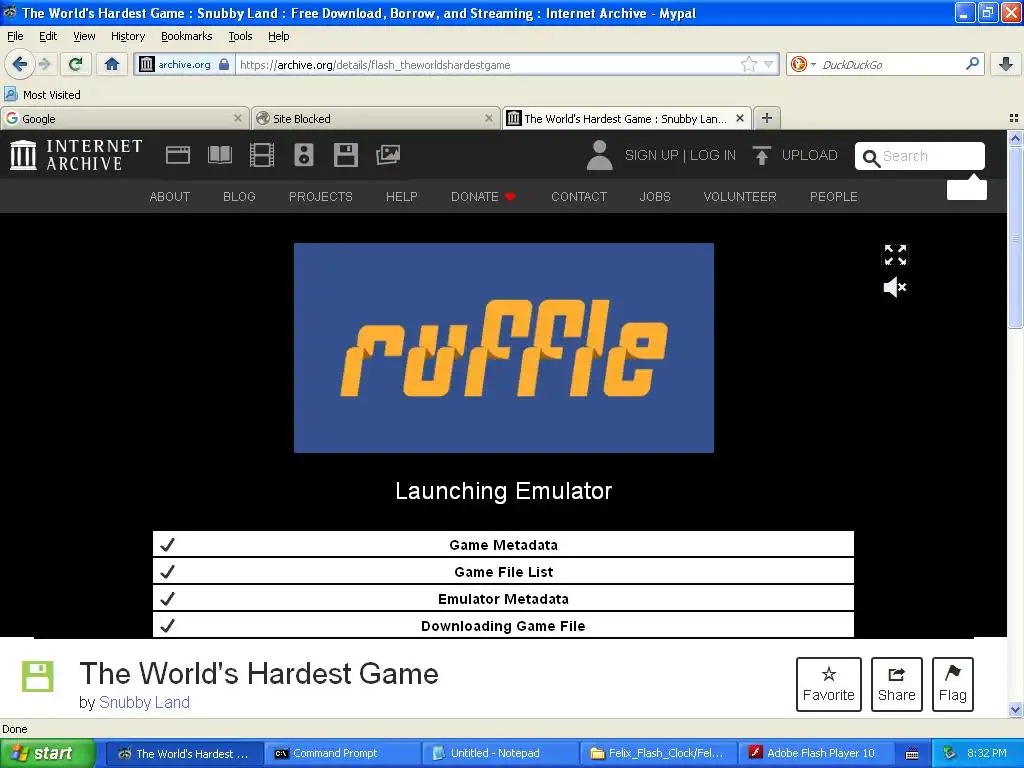Open the Software floppy disk icon
1024x768 pixels.
pos(345,155)
